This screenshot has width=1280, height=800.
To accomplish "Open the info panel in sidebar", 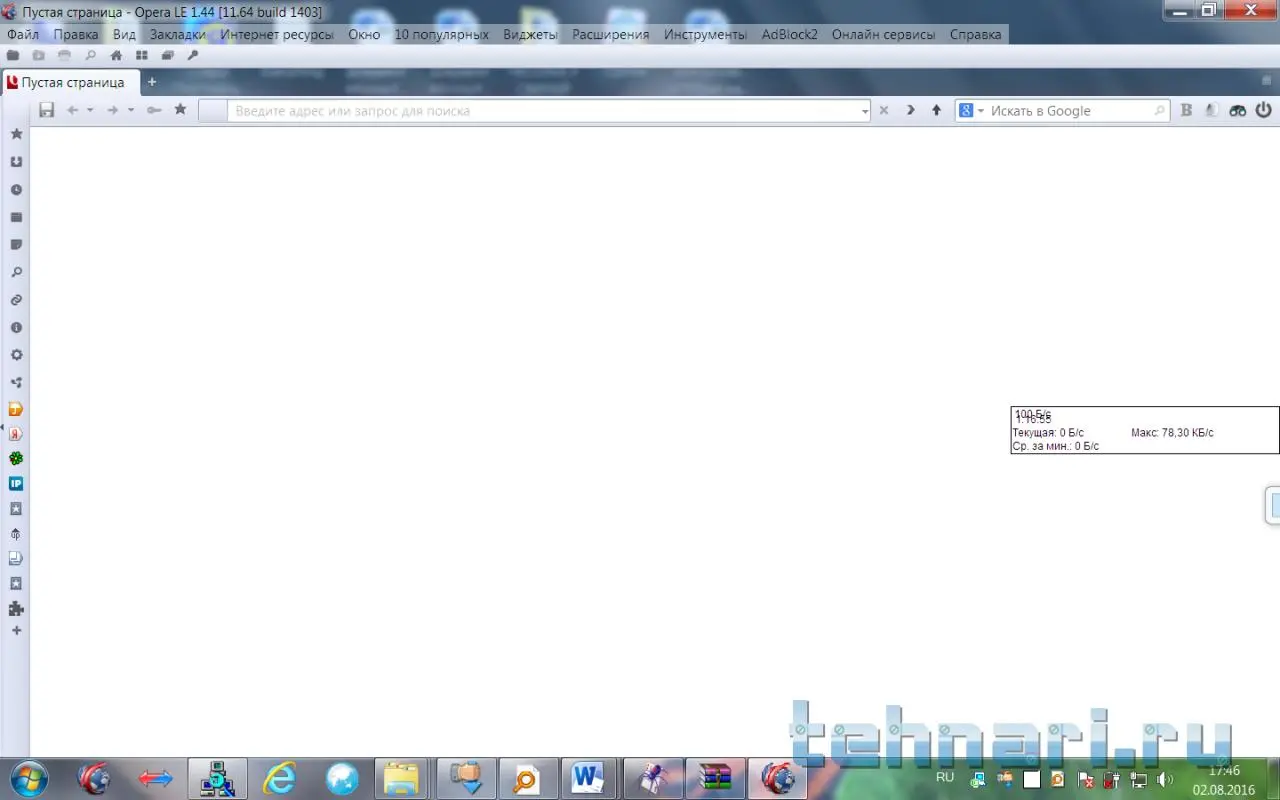I will tap(16, 327).
